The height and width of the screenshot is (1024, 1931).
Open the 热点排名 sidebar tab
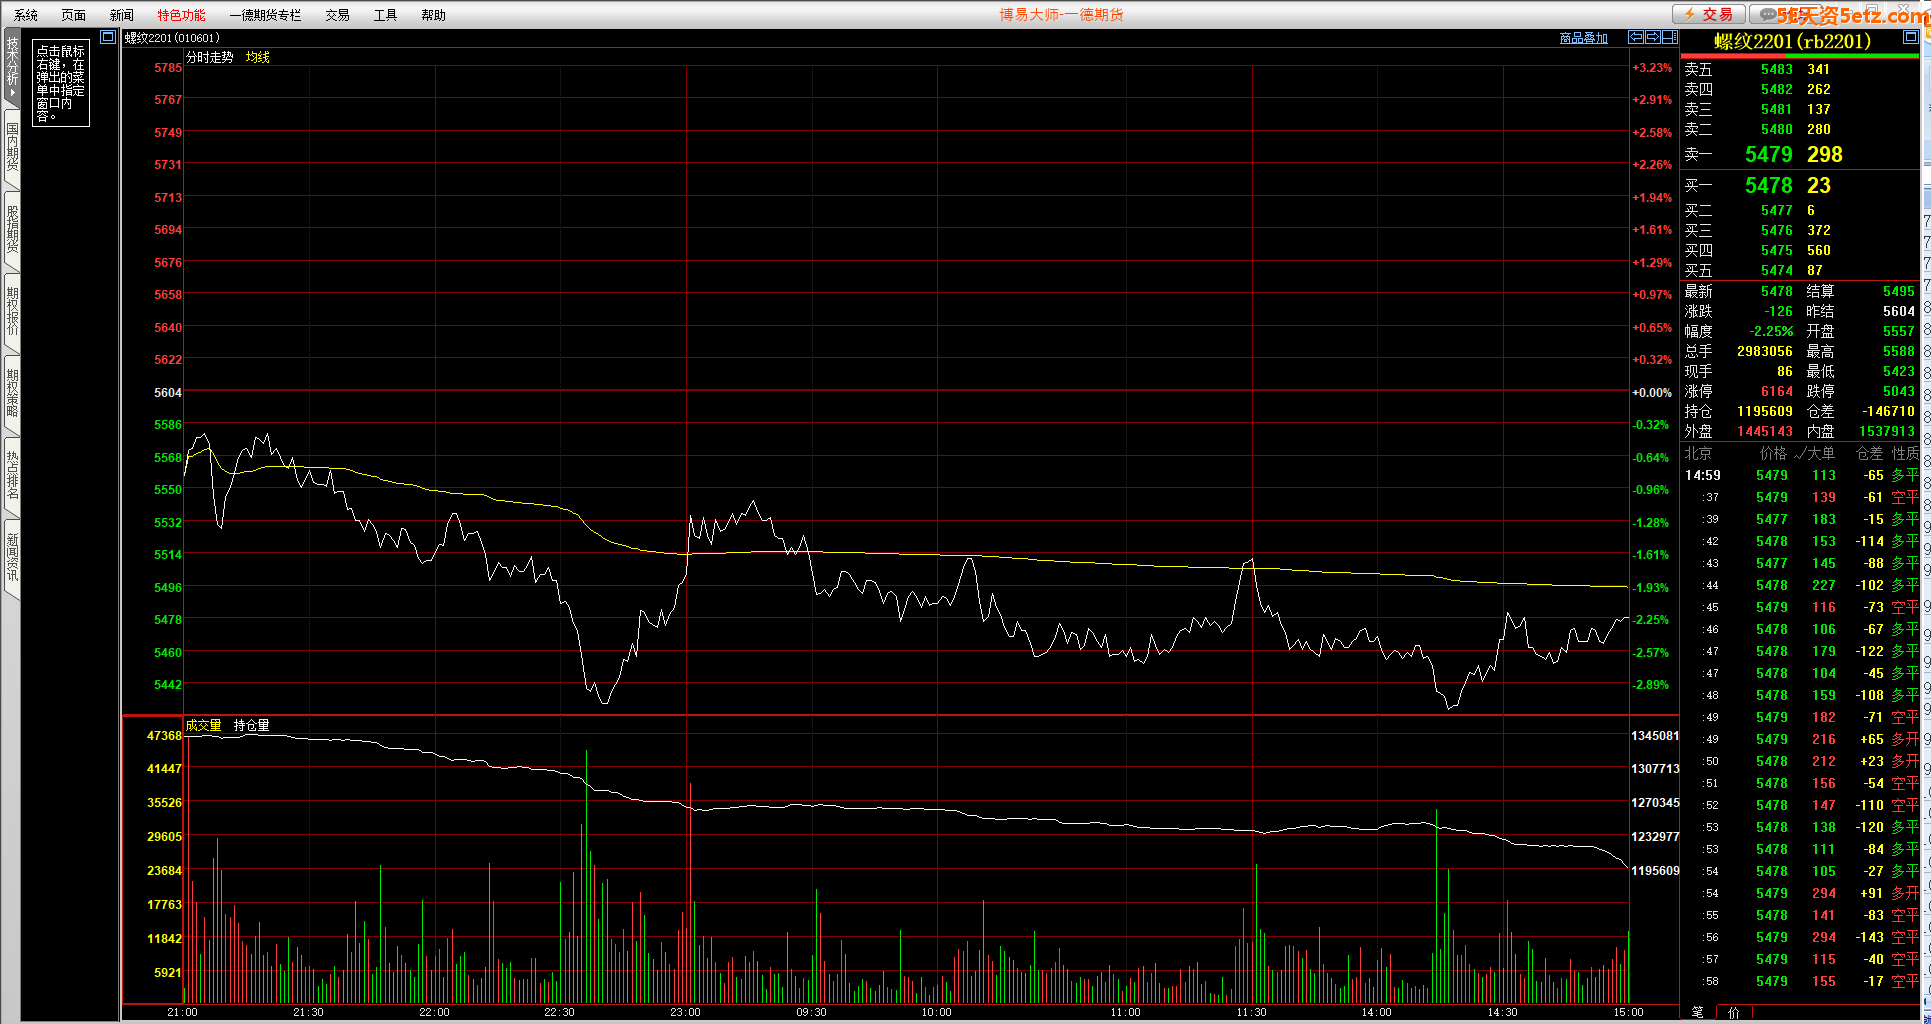pyautogui.click(x=12, y=475)
